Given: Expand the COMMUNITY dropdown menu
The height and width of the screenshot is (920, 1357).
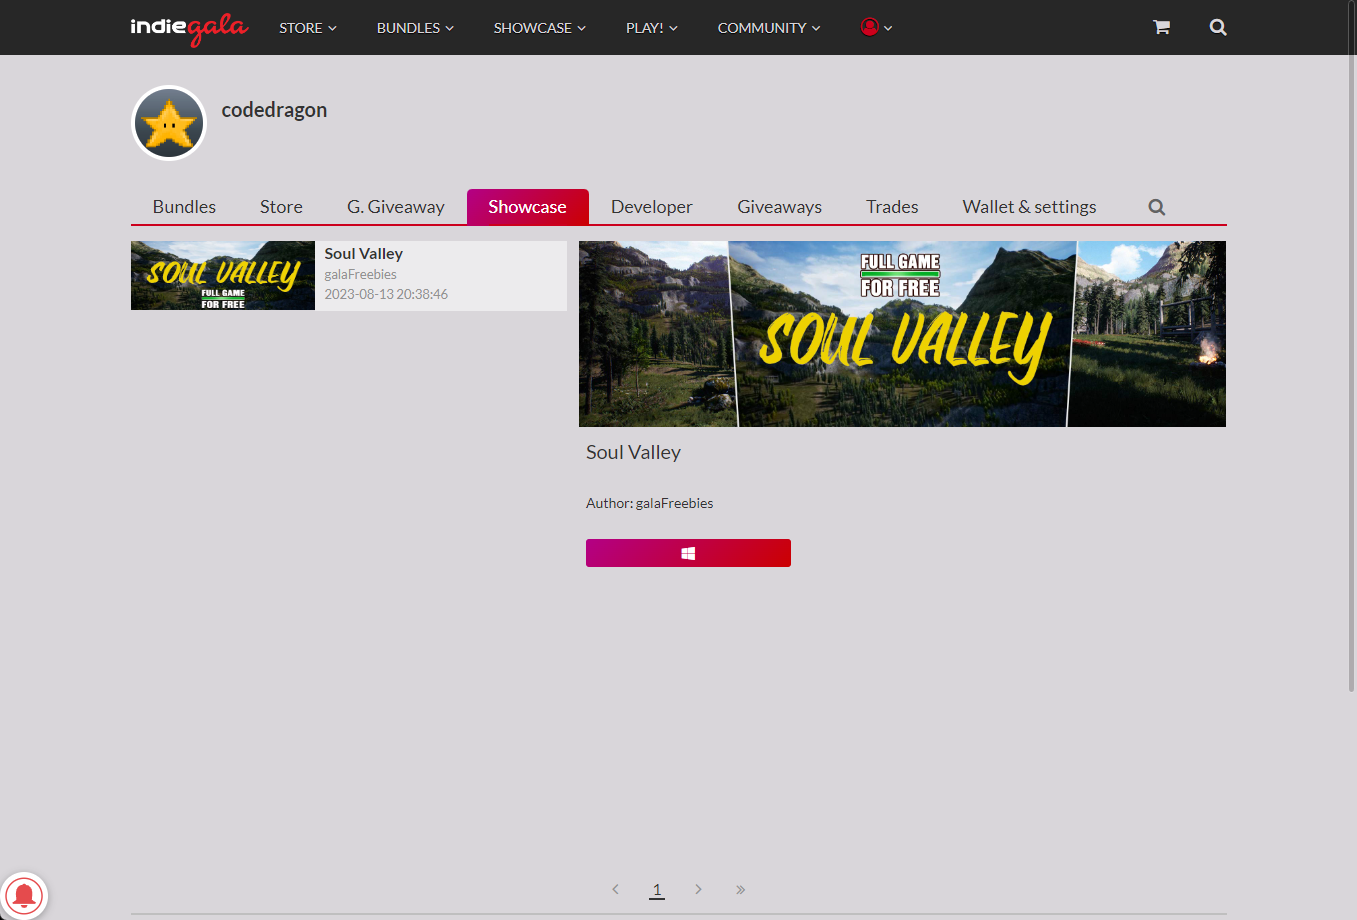Looking at the screenshot, I should 769,28.
